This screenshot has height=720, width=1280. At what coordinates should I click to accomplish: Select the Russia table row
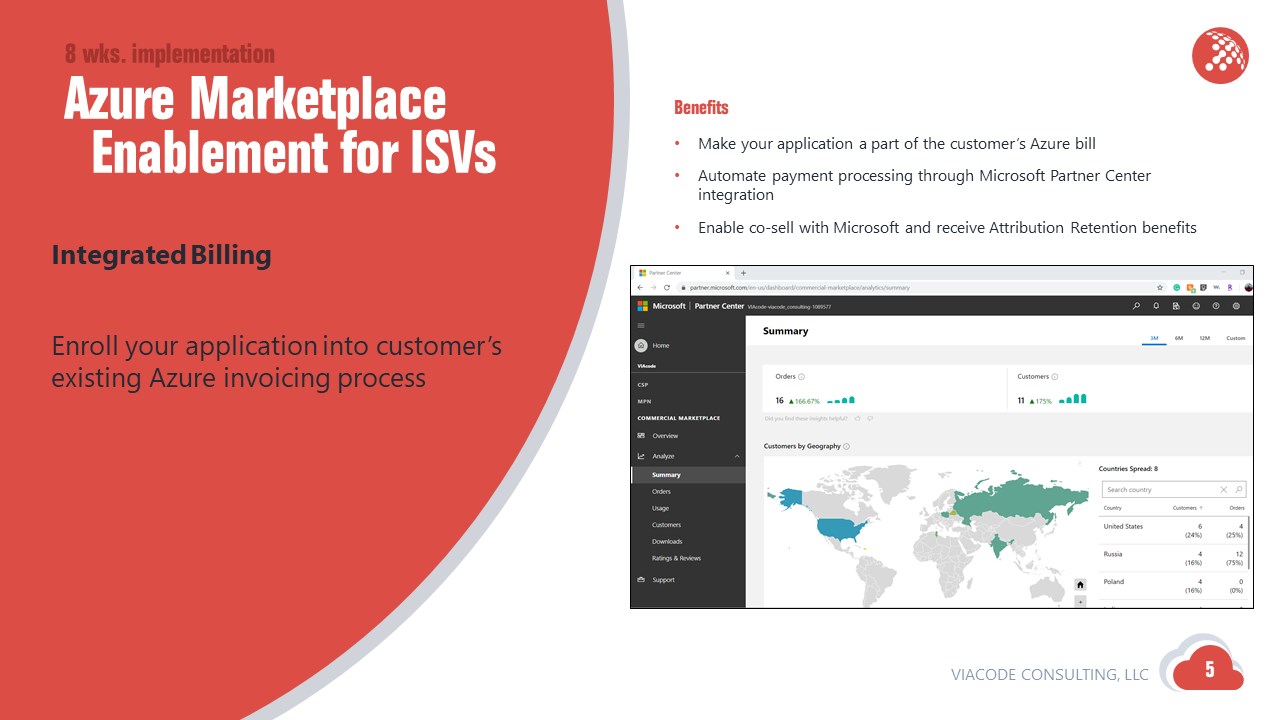pyautogui.click(x=1174, y=559)
